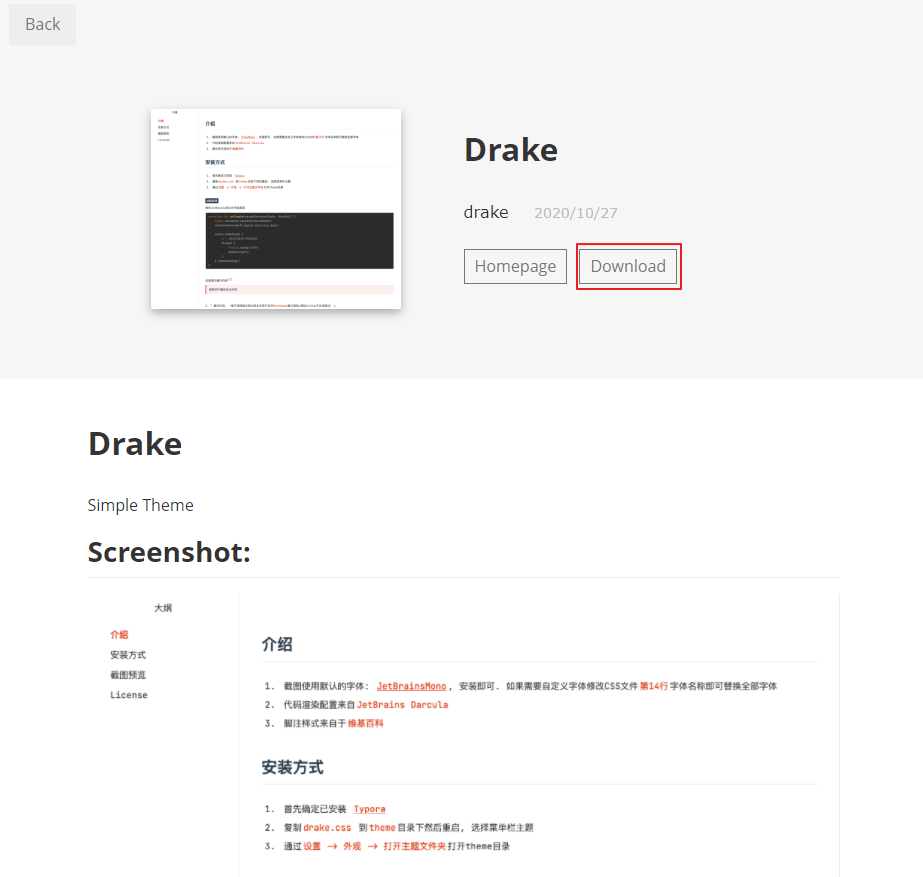Open the 维基百科 link
Screen dimensions: 923x877
[366, 723]
